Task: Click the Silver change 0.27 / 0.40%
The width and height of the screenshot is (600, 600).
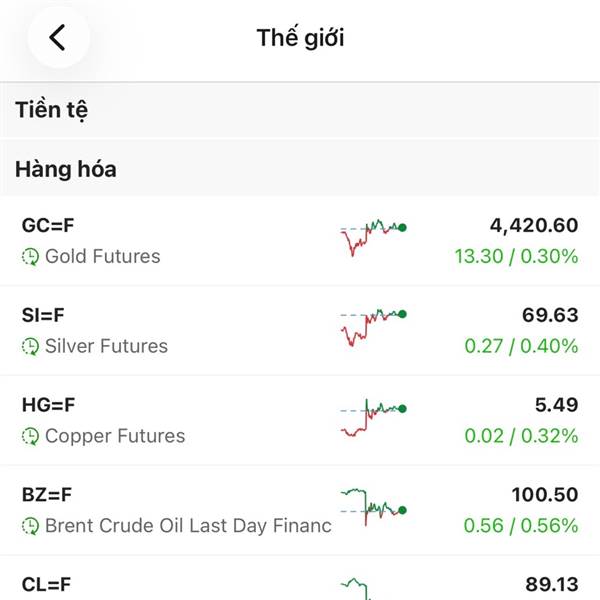Action: (x=521, y=346)
